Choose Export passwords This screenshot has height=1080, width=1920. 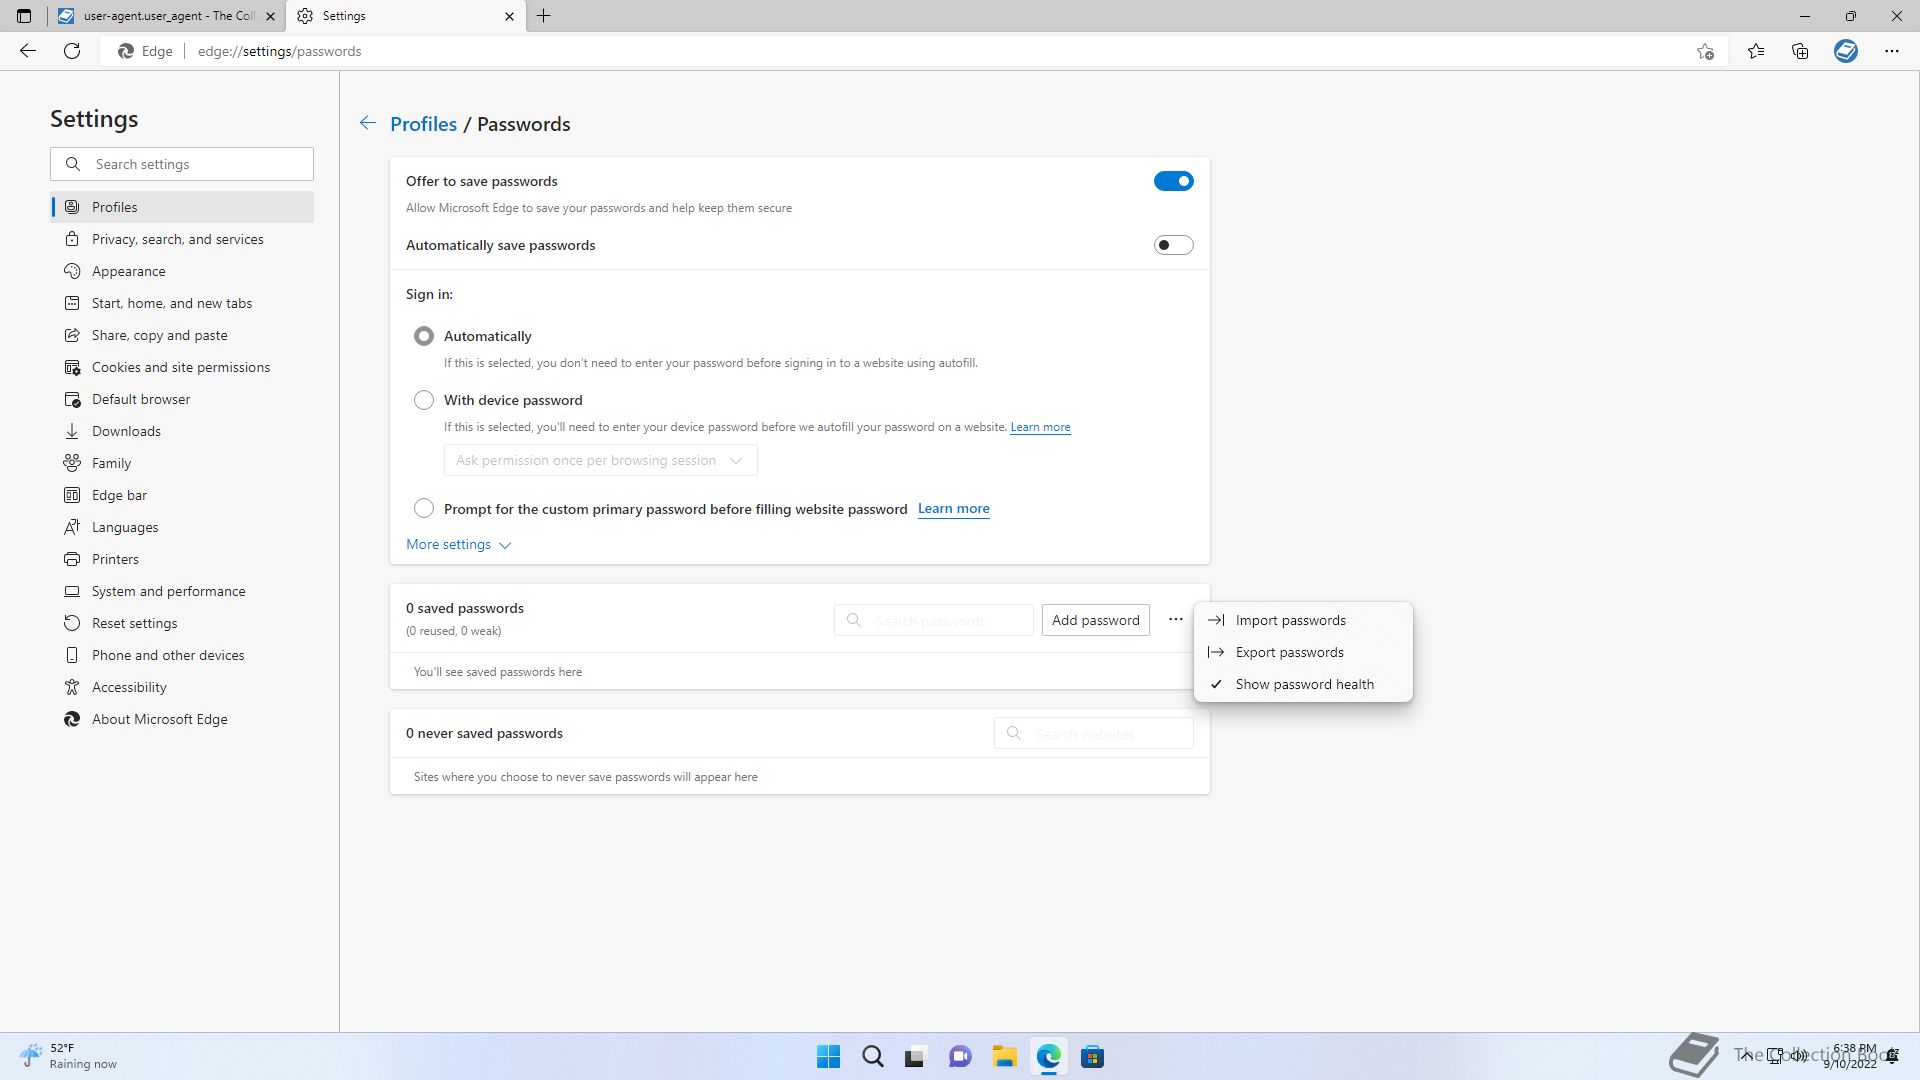(1303, 652)
